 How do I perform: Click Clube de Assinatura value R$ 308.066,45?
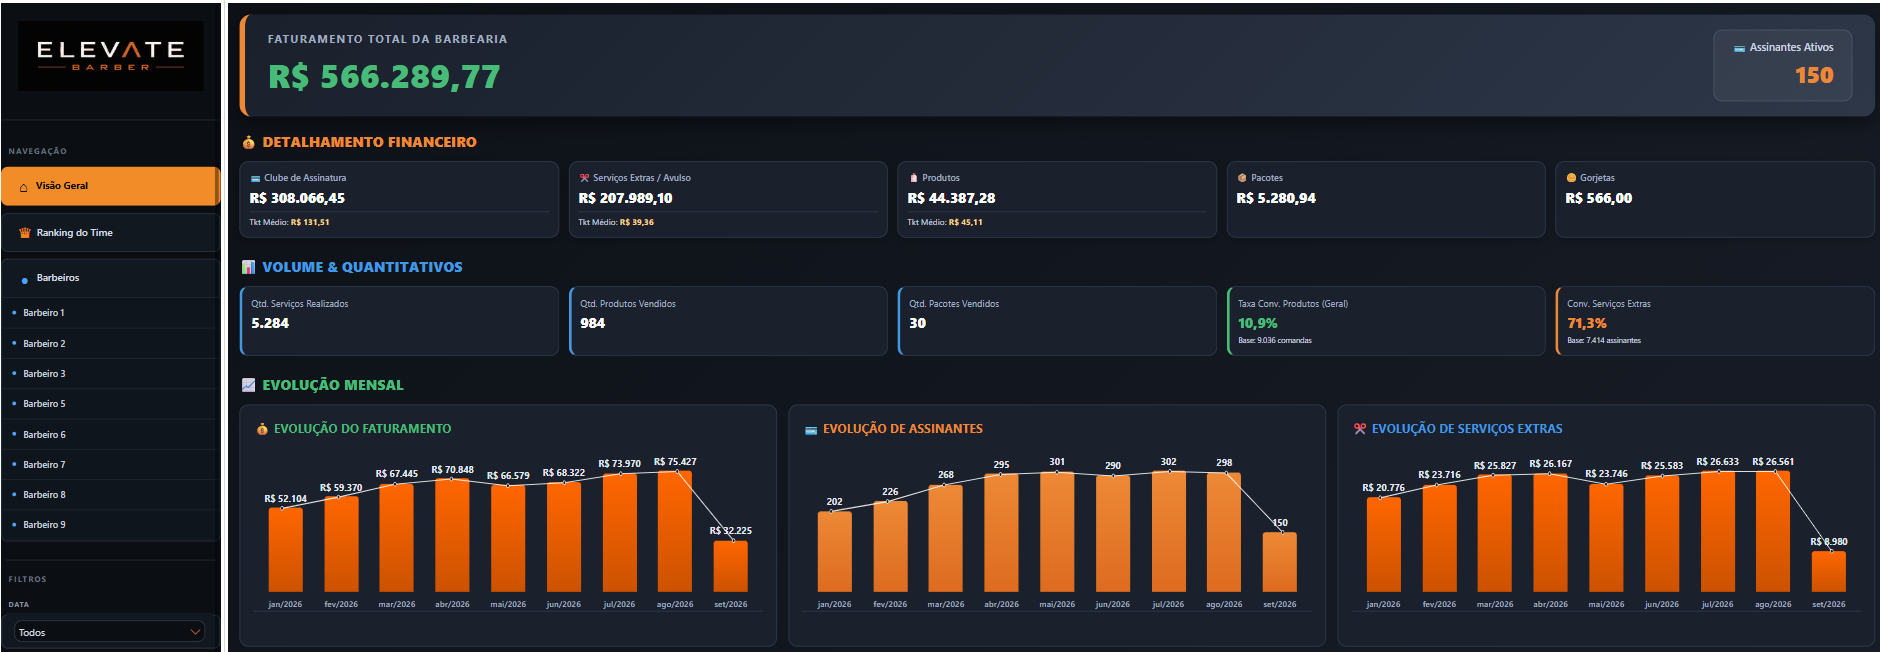pos(297,198)
